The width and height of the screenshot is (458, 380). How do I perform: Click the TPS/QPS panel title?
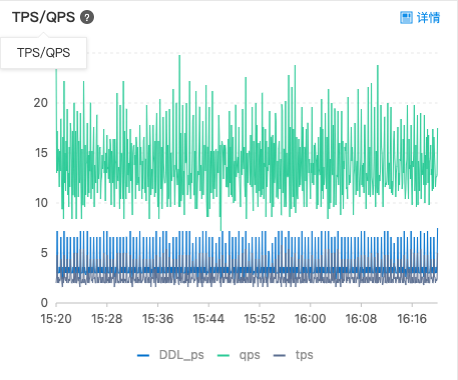43,17
